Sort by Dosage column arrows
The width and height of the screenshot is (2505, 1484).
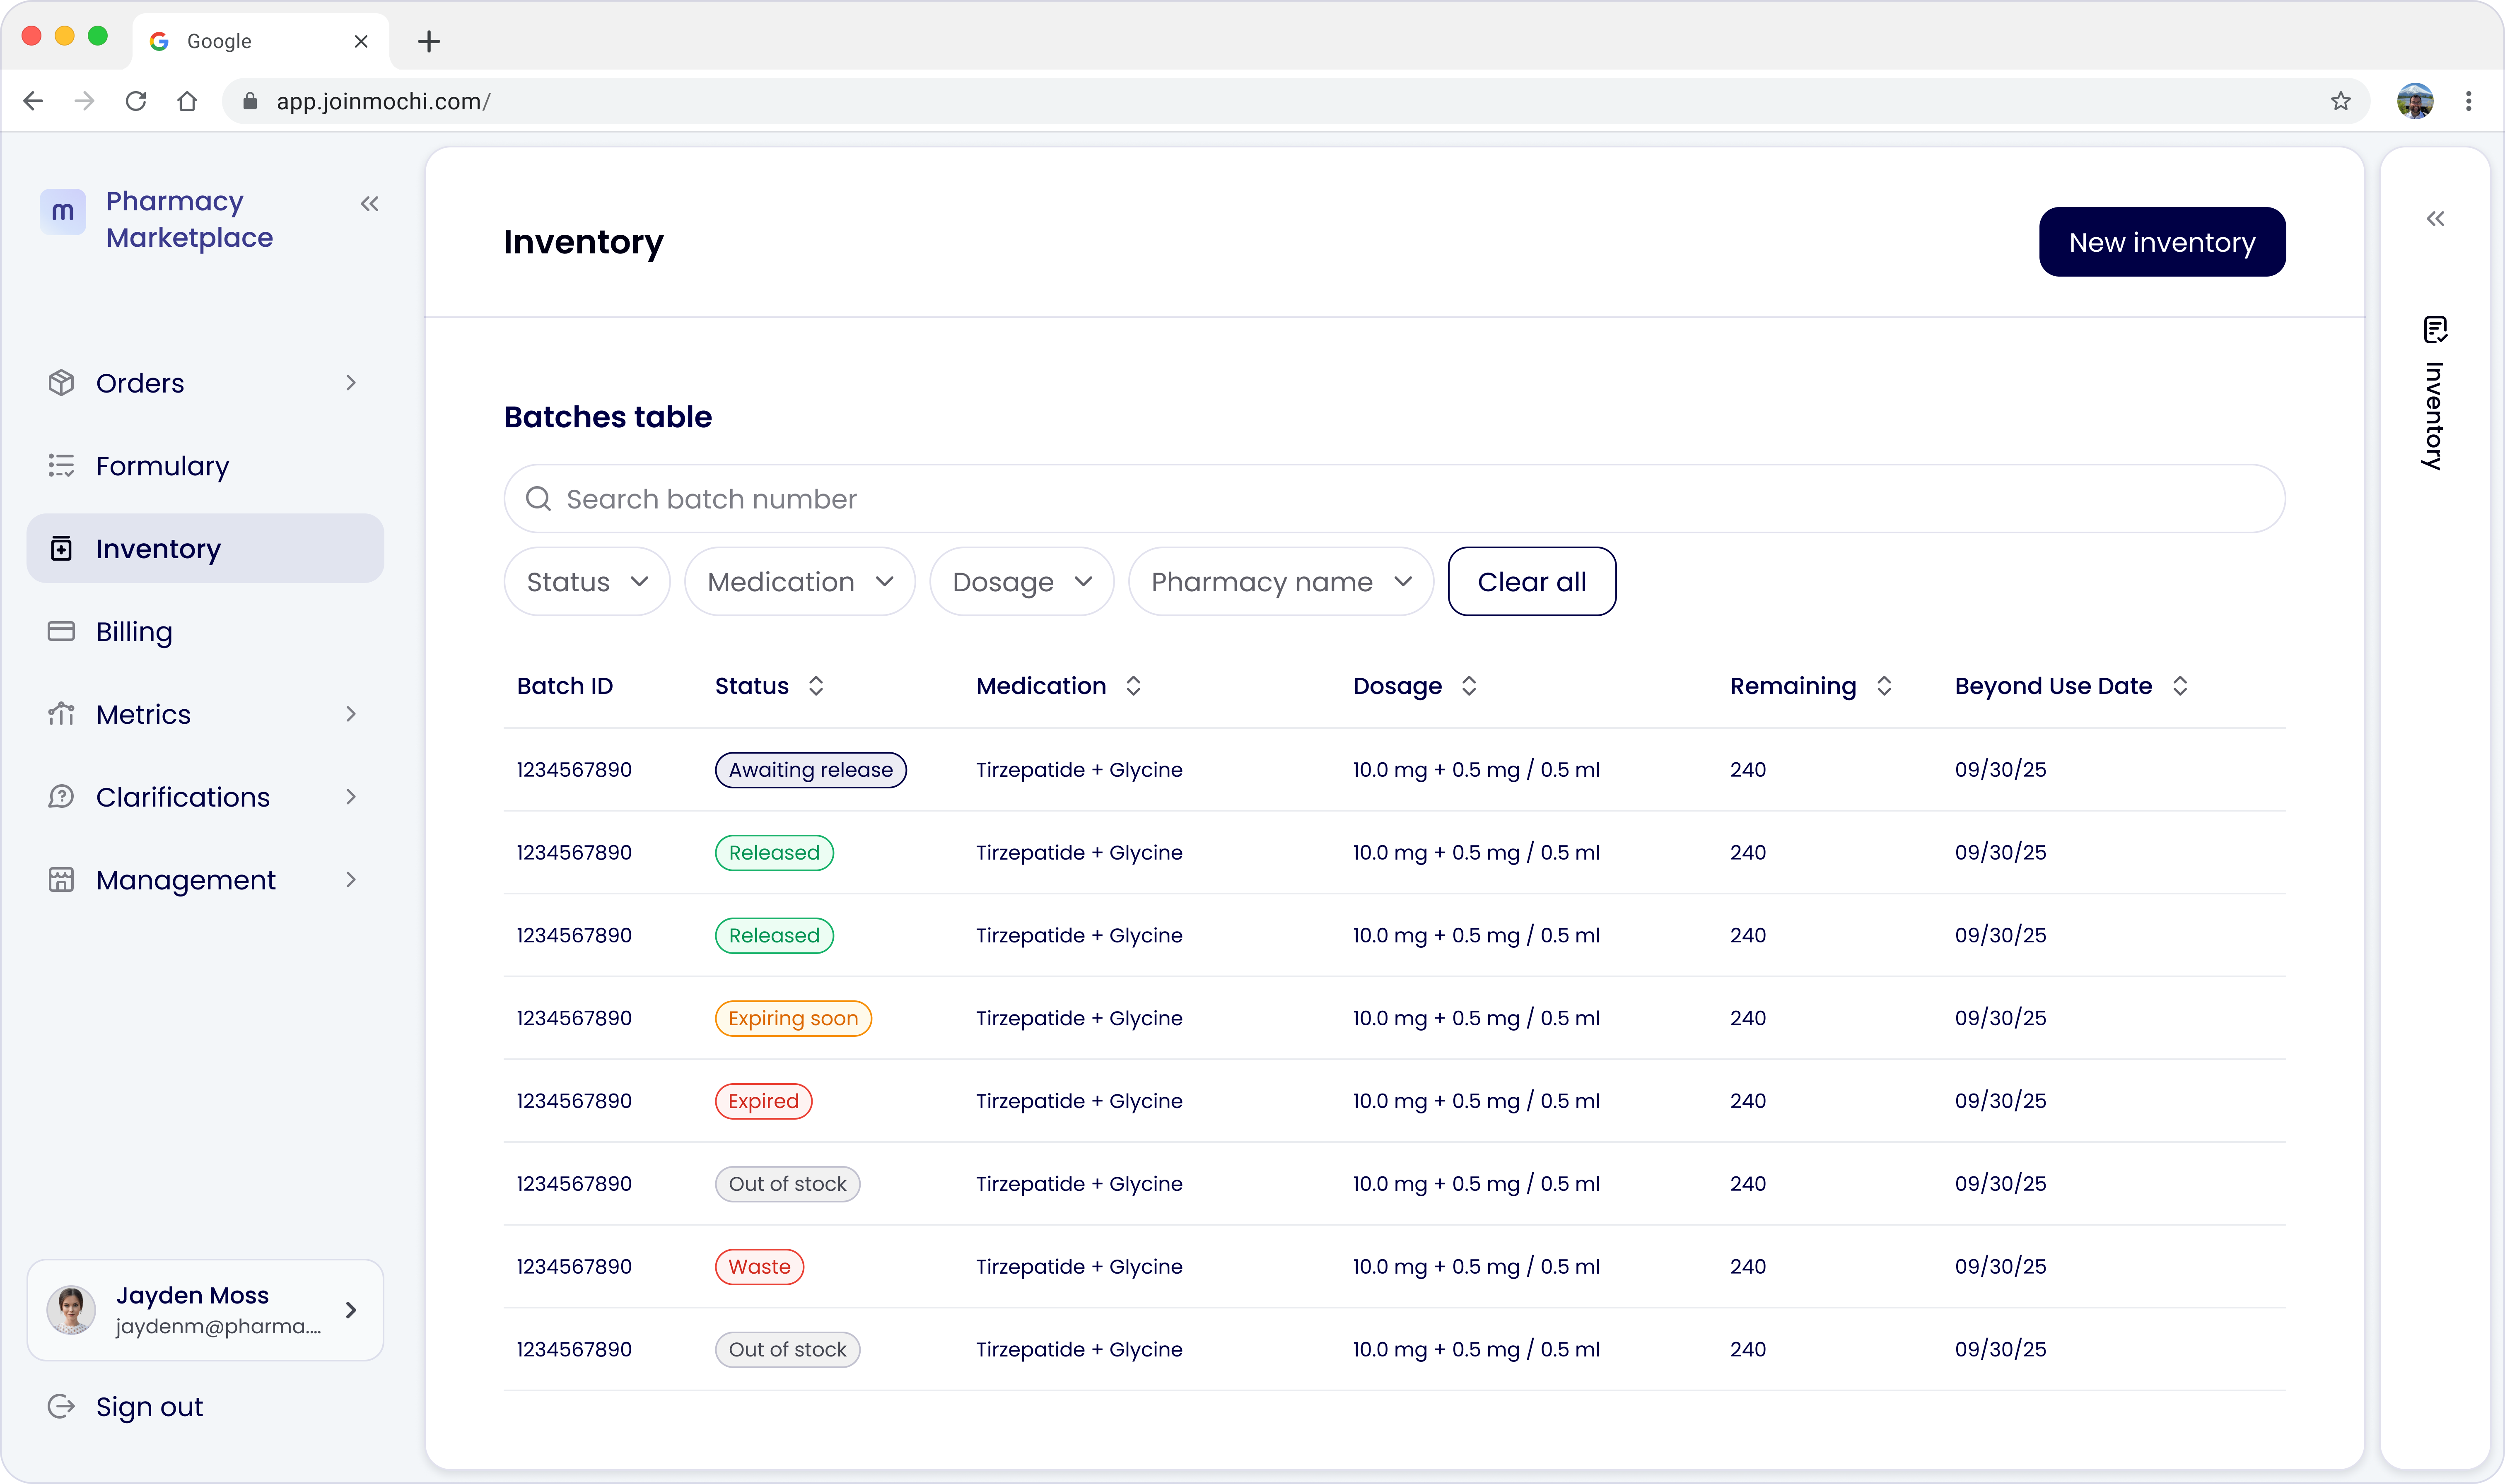pos(1469,686)
